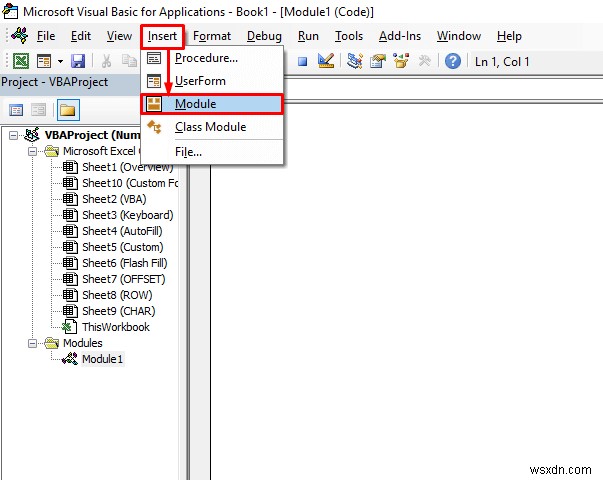Open Visual Basic Help question mark icon
This screenshot has height=480, width=603.
tap(453, 61)
